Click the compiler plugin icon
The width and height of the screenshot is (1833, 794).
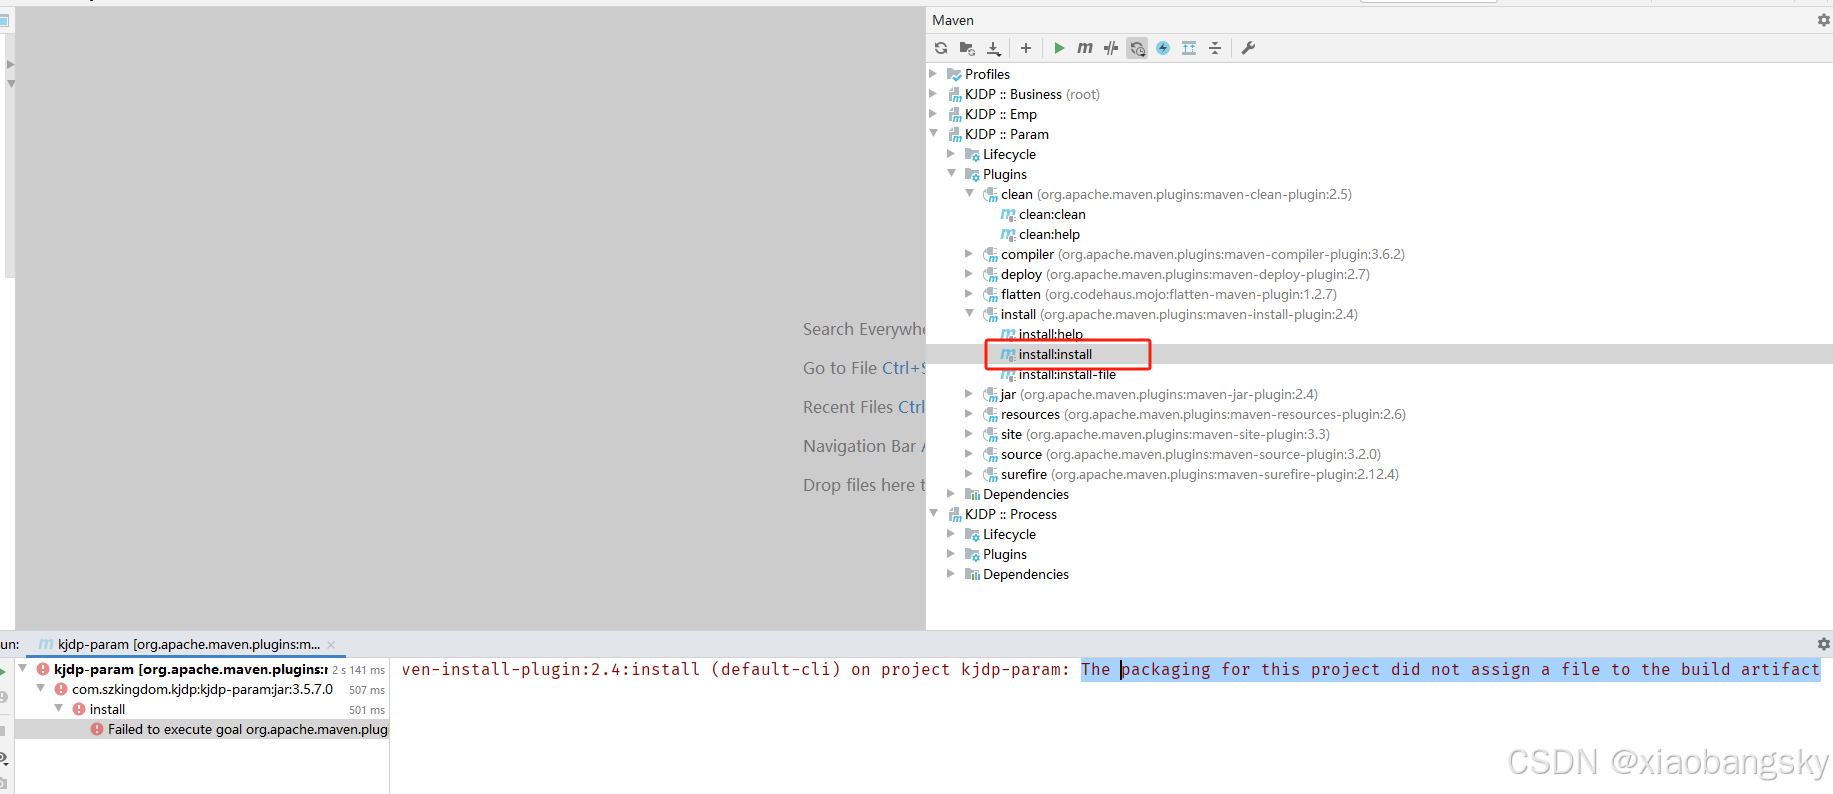pyautogui.click(x=991, y=254)
